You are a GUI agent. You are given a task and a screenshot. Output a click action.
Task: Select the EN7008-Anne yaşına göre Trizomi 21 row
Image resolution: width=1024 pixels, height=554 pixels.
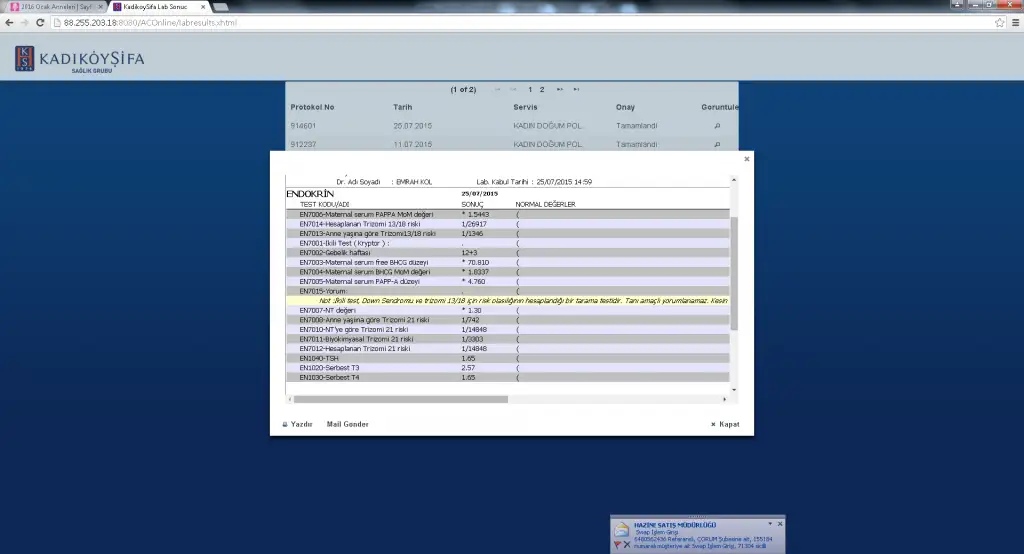tap(507, 320)
